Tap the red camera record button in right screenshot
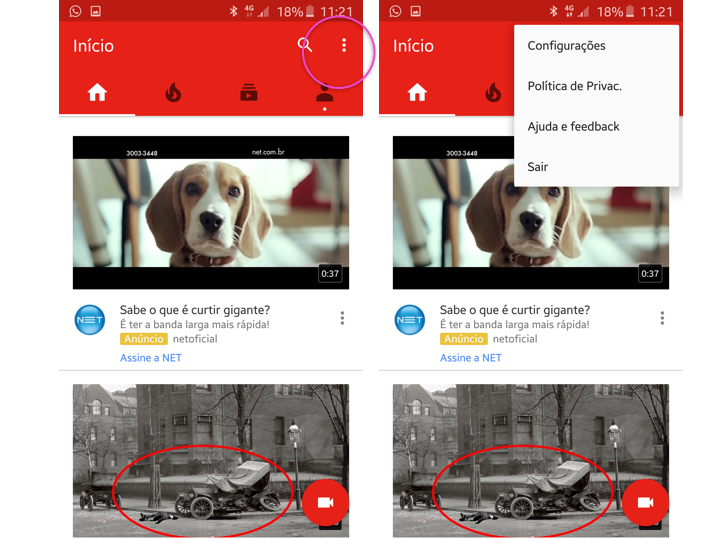720x540 pixels. (x=645, y=502)
